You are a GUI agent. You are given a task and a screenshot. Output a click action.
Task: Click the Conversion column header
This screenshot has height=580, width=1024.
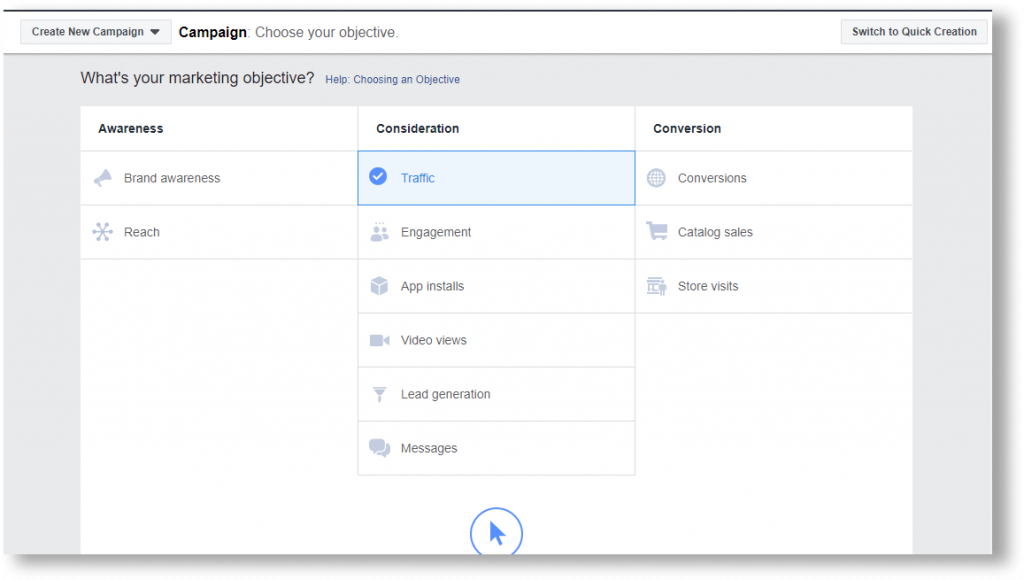click(687, 129)
